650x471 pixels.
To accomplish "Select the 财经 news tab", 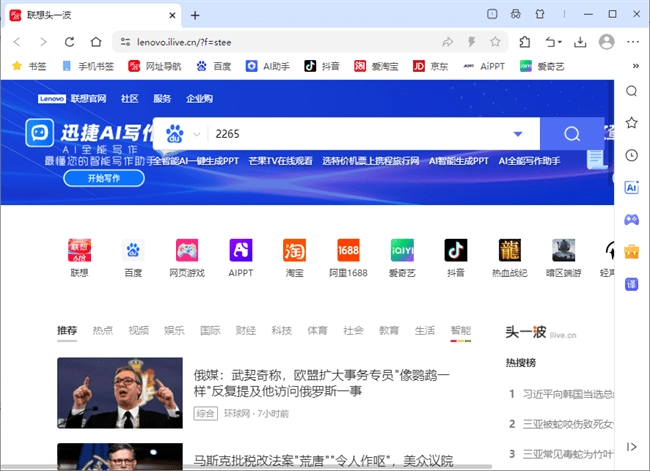I will pyautogui.click(x=246, y=330).
